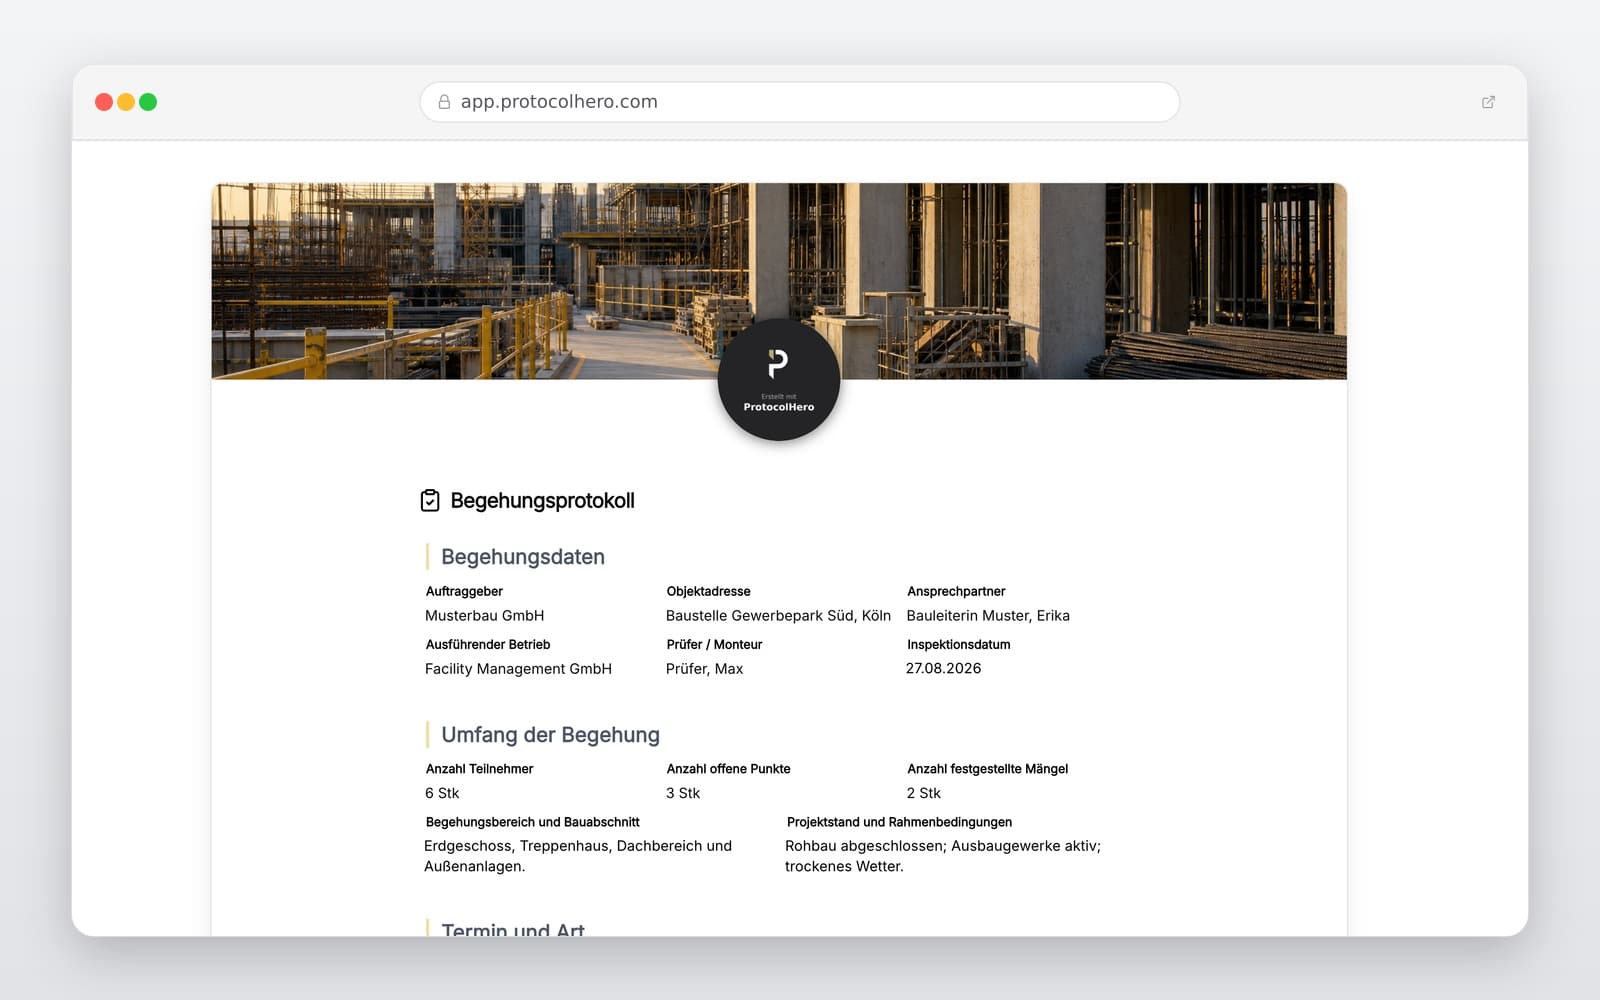Click Bauleiterin Muster, Erika value
Viewport: 1600px width, 1000px height.
click(x=988, y=616)
